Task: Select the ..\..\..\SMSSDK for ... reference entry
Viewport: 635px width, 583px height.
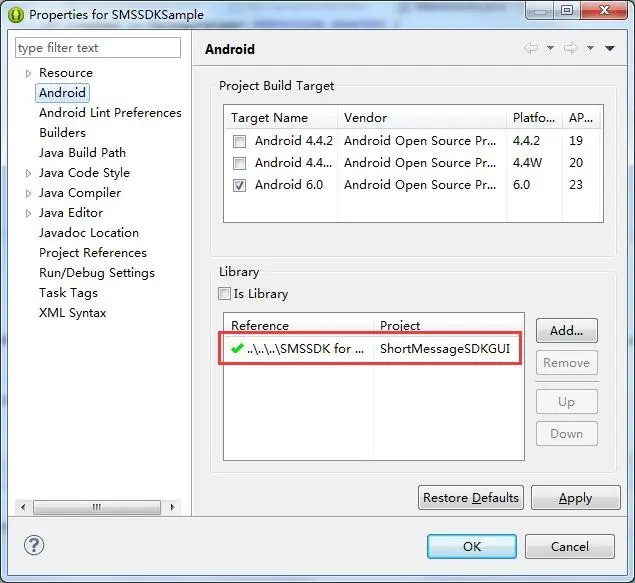Action: 305,348
